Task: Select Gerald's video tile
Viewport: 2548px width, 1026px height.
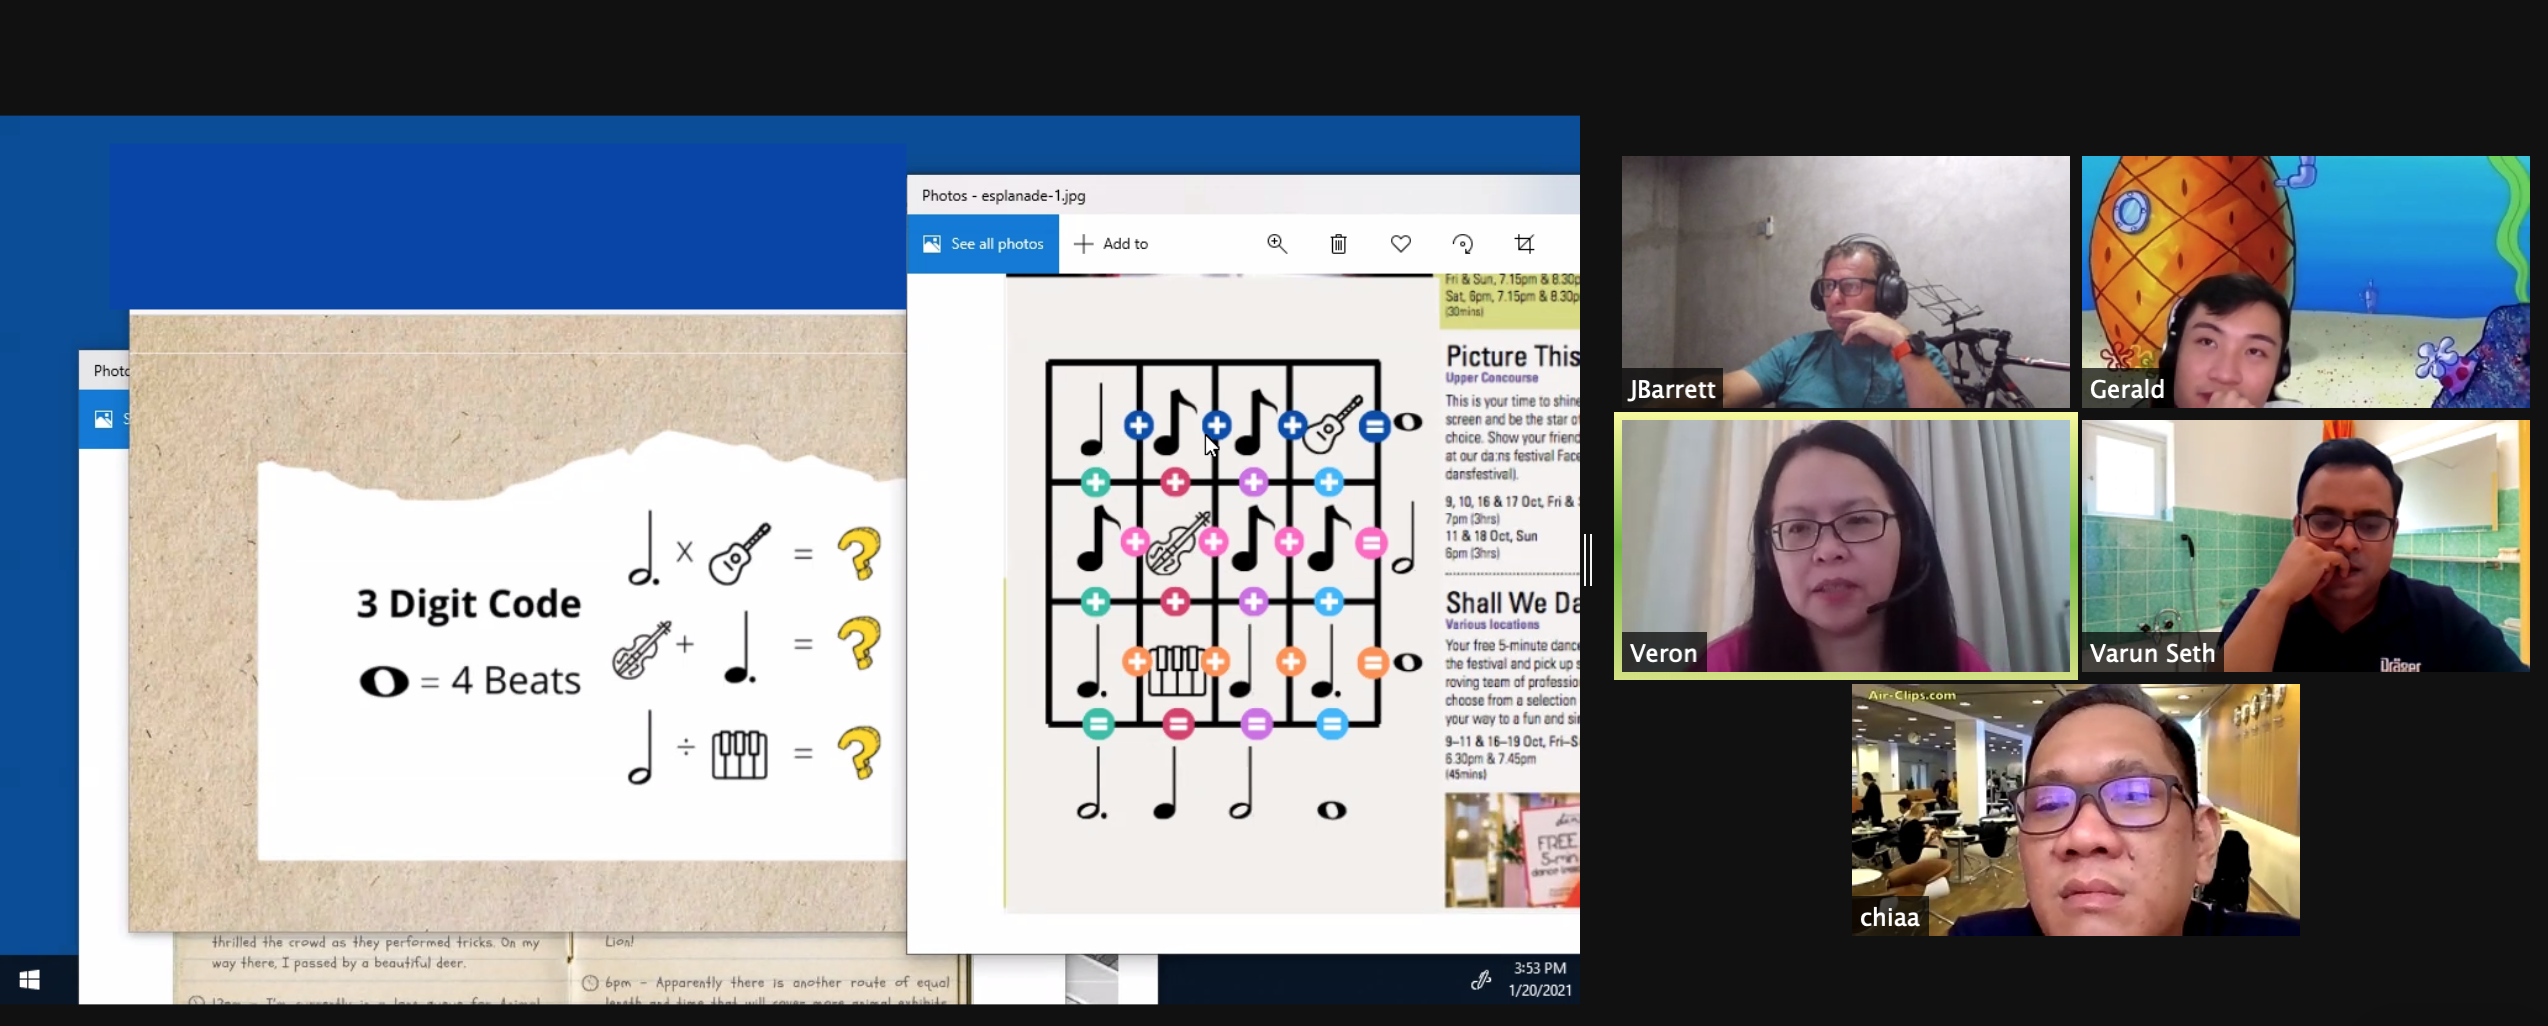Action: pos(2305,281)
